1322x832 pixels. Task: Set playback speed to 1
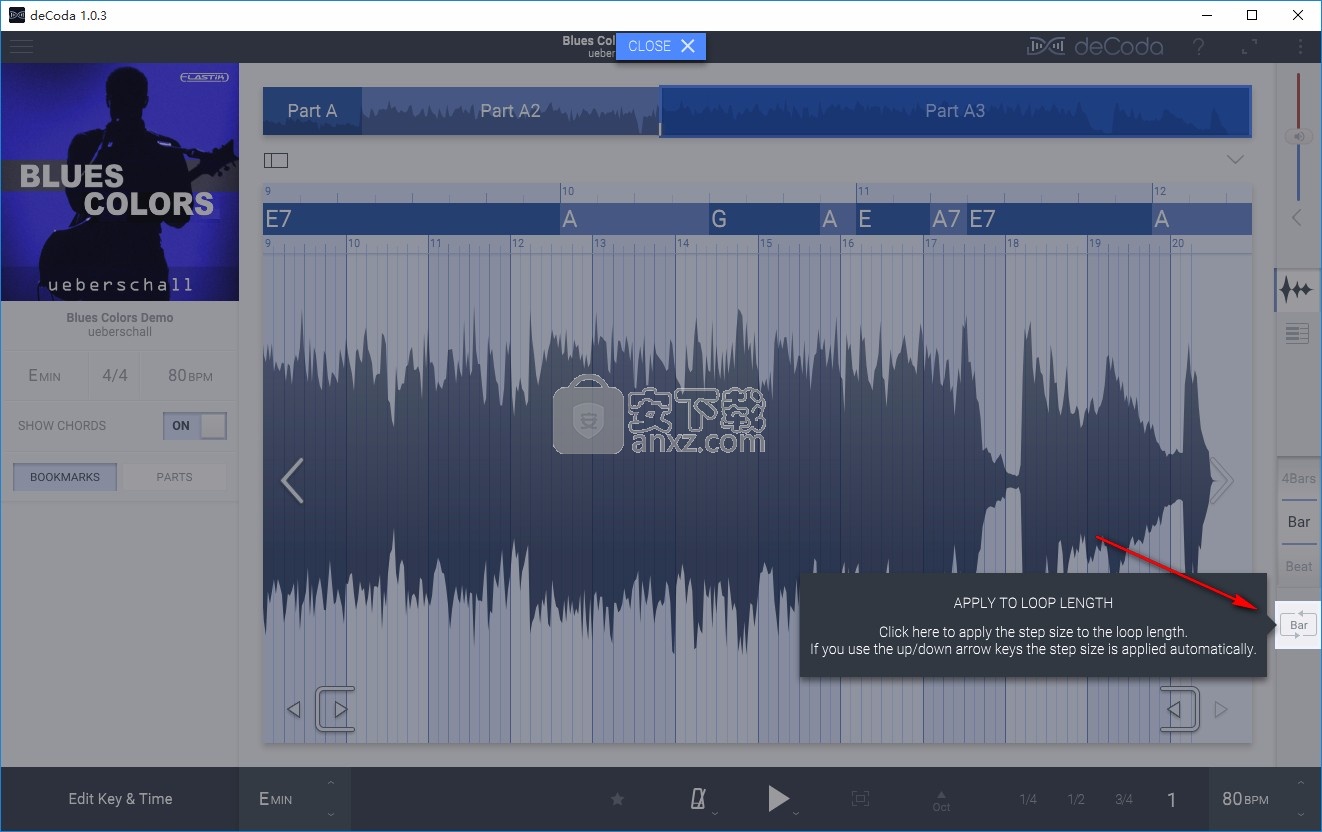point(1172,799)
